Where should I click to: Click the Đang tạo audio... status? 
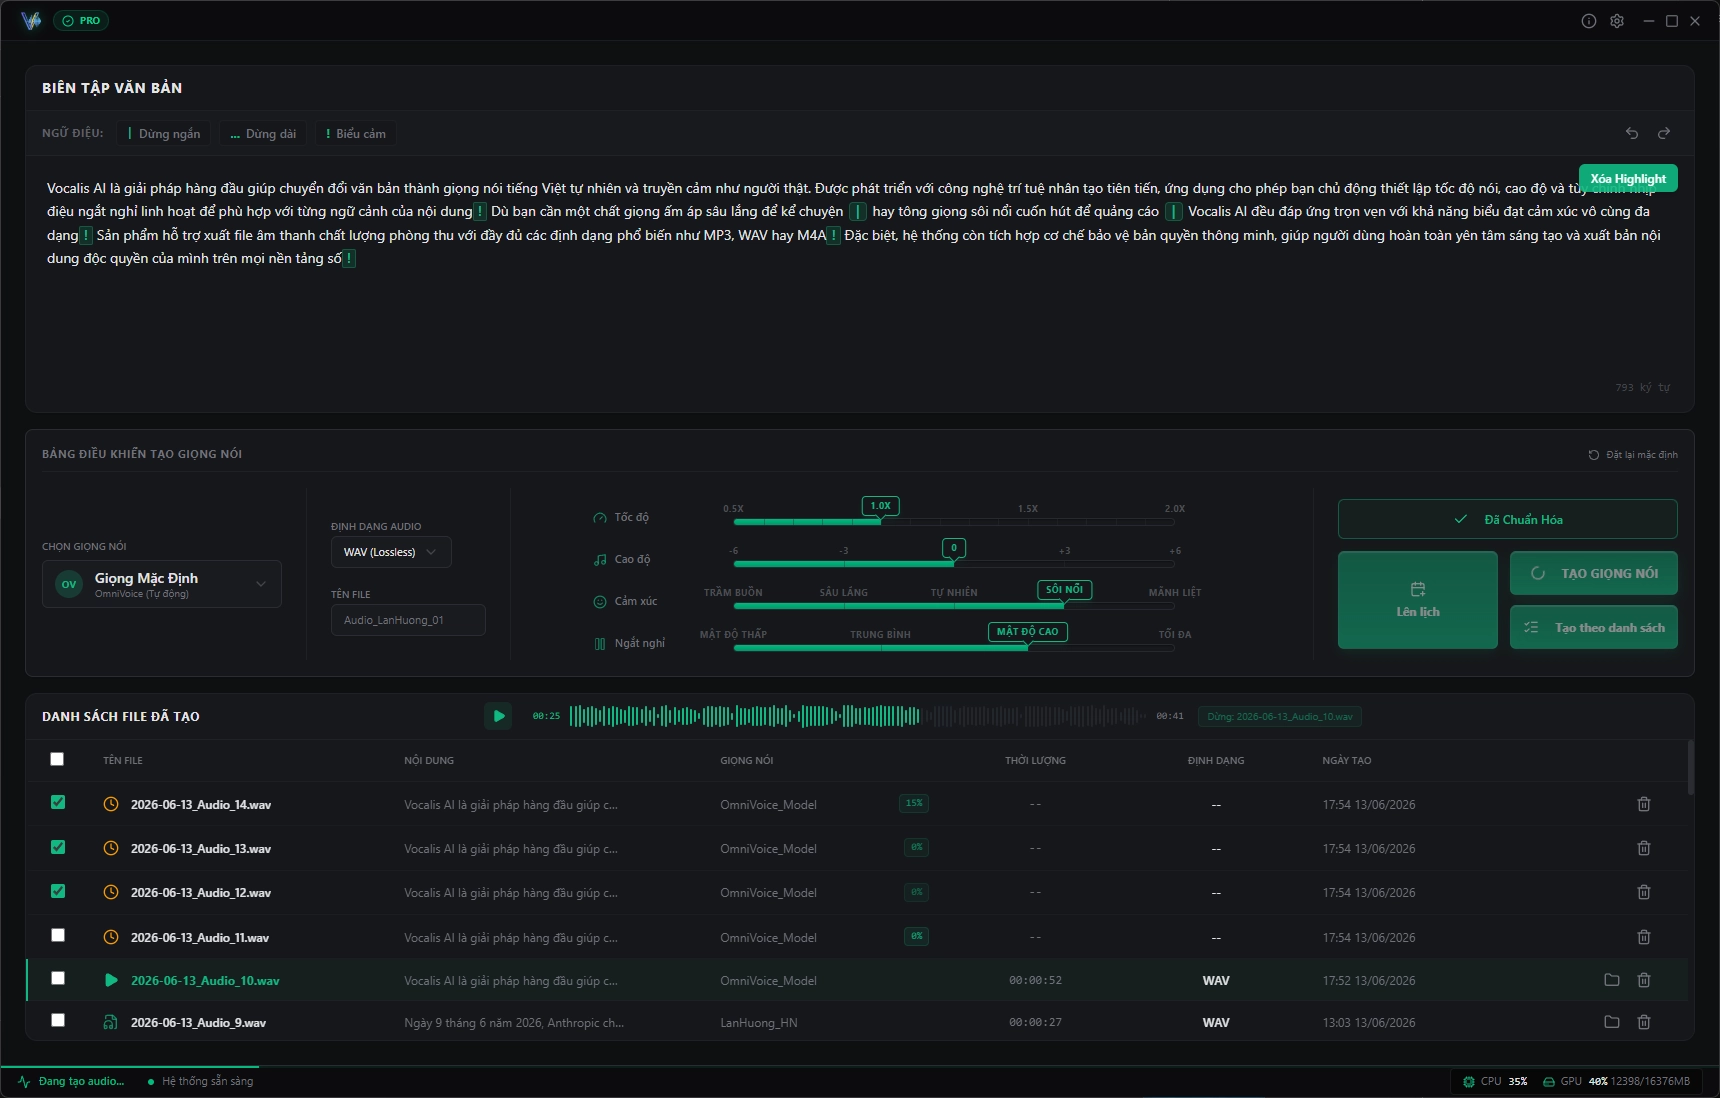(x=72, y=1081)
